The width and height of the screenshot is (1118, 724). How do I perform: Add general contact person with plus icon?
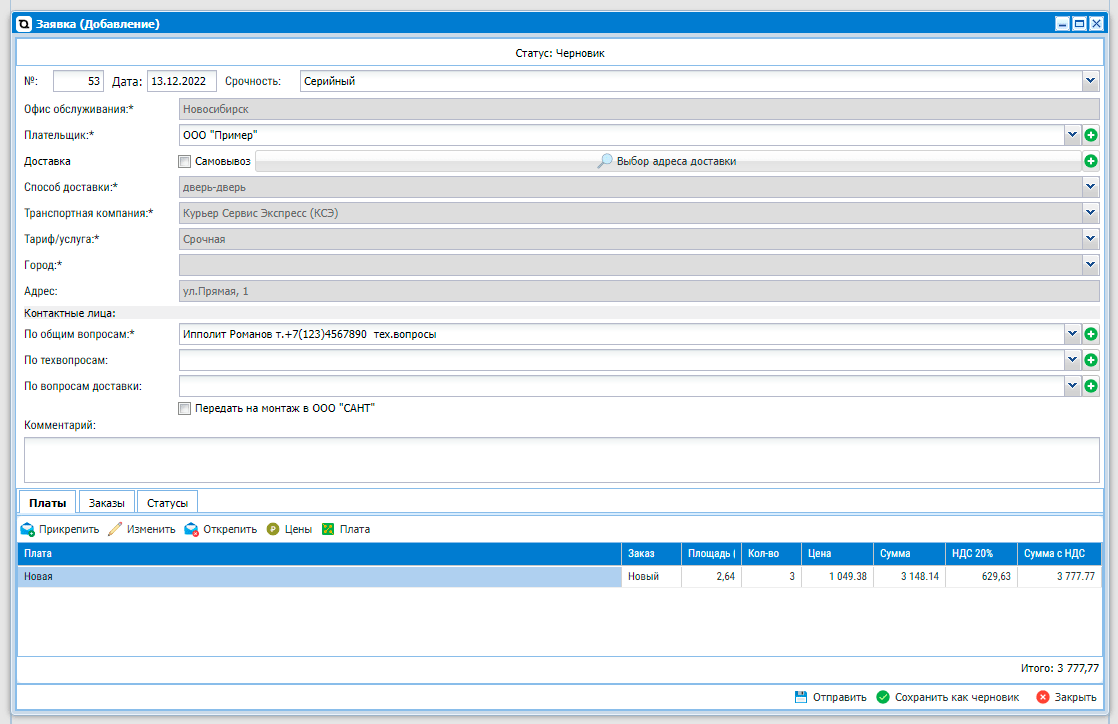click(1091, 334)
